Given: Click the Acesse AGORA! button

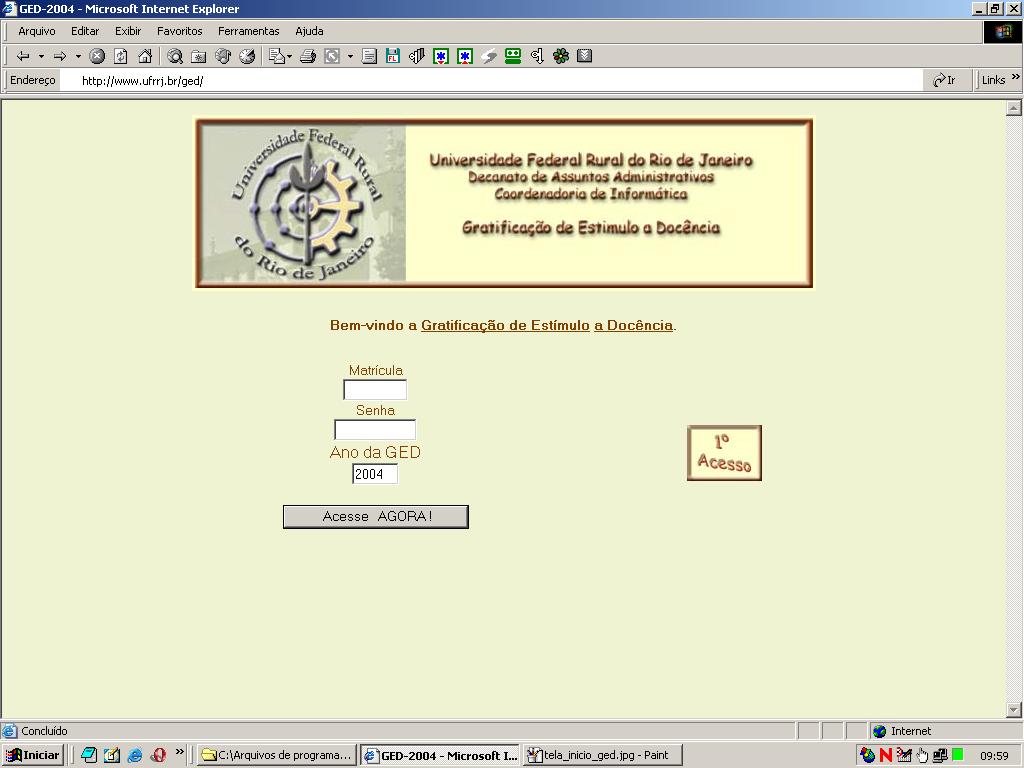Looking at the screenshot, I should click(x=376, y=517).
